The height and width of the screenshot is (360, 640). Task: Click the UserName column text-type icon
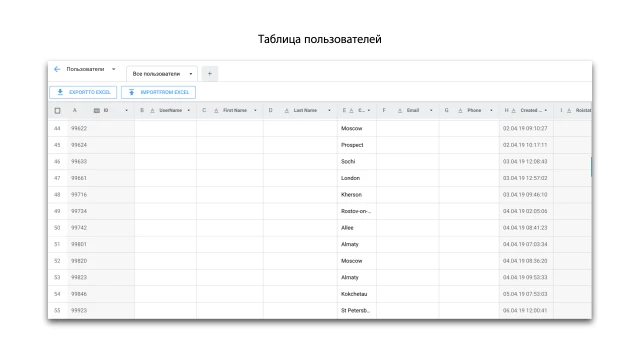coord(152,111)
